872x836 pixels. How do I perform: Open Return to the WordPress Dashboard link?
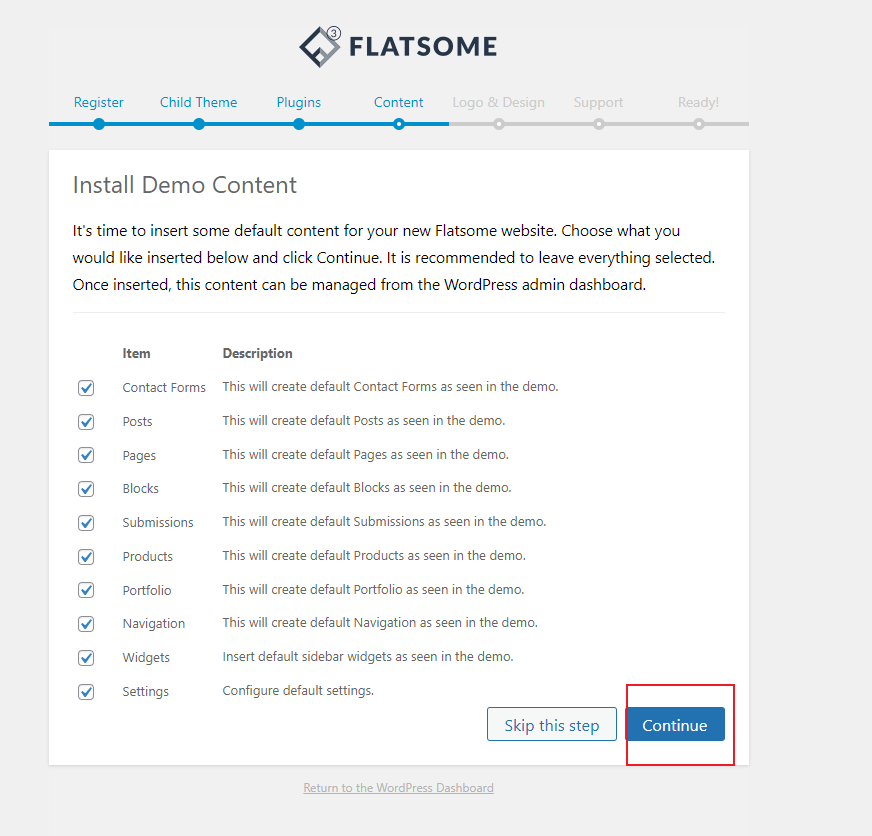399,788
